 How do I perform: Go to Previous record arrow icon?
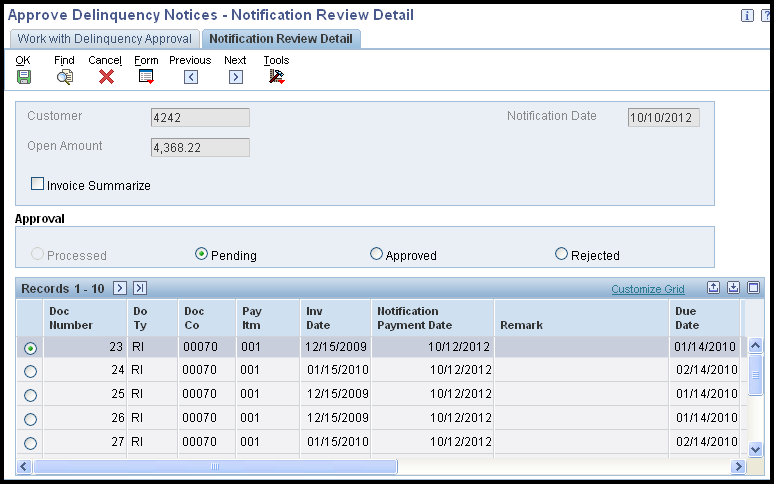pos(191,77)
